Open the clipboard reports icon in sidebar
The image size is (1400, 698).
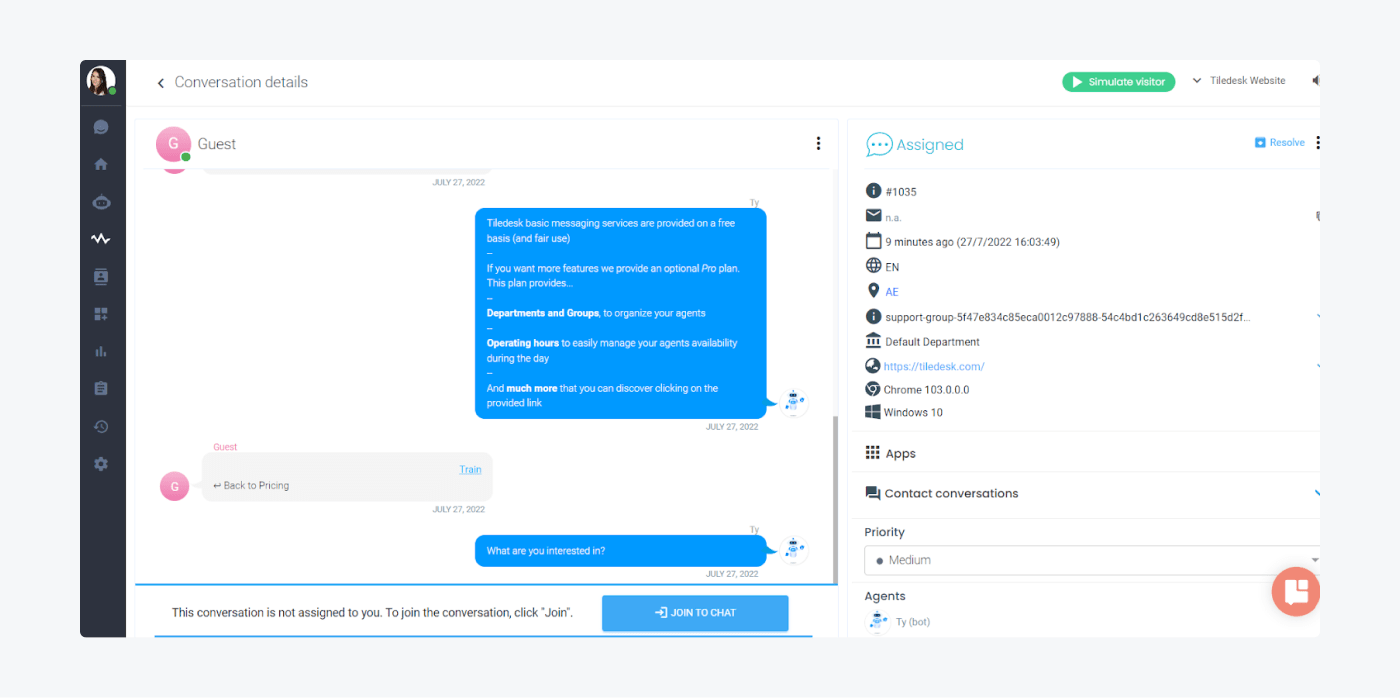[101, 388]
